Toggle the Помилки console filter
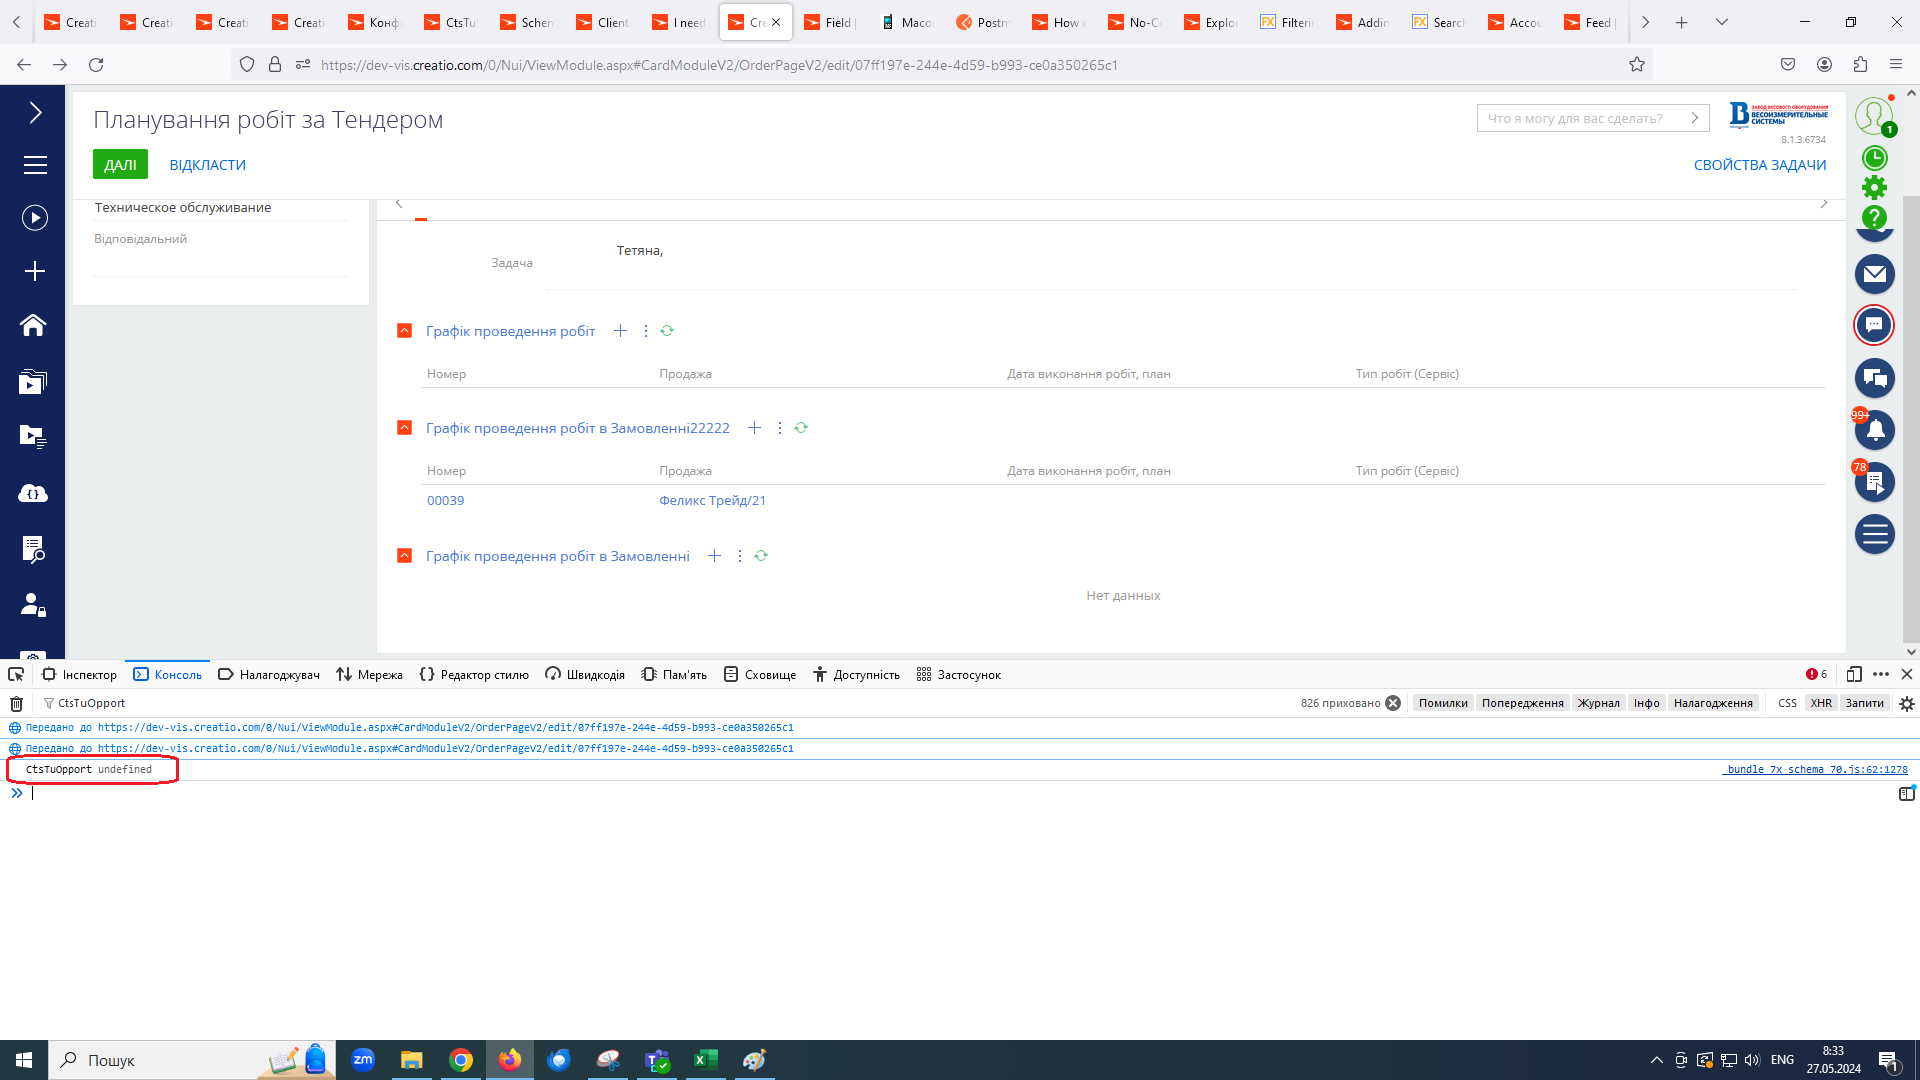1920x1080 pixels. pos(1443,703)
